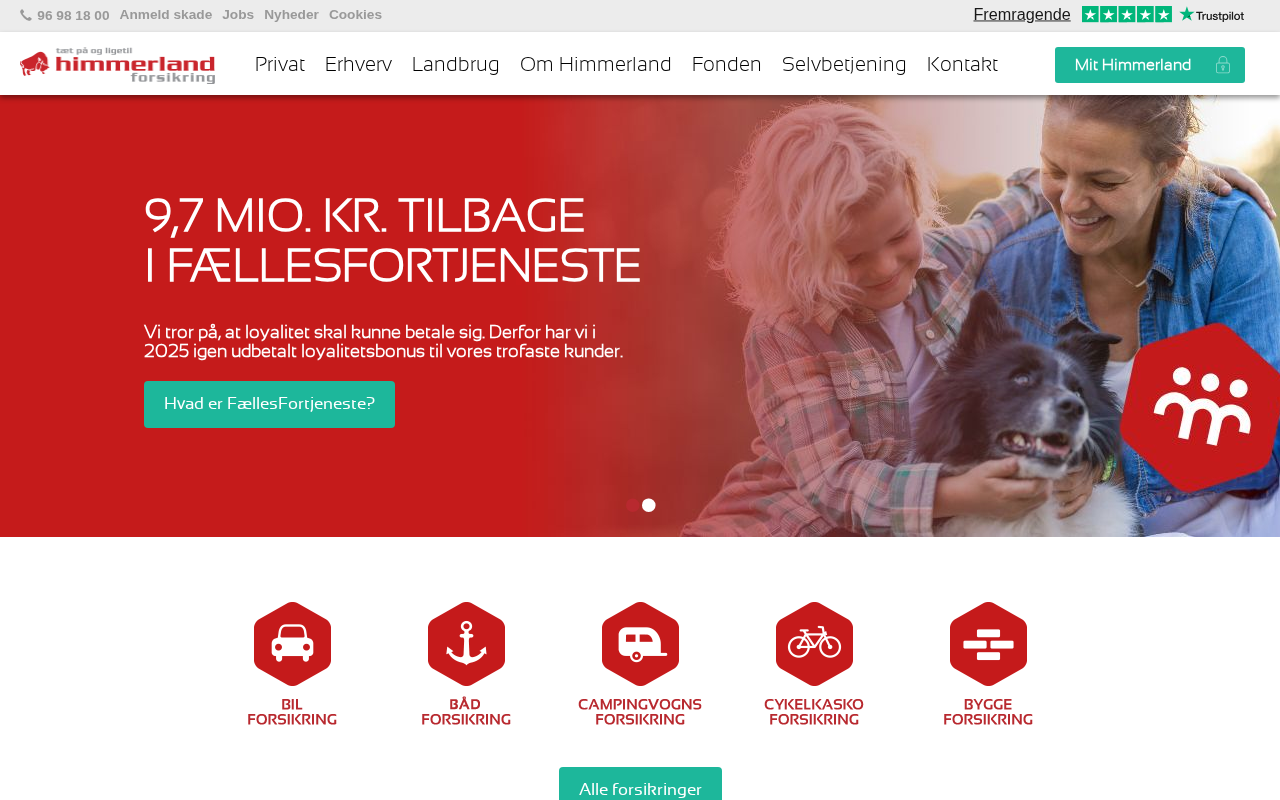Call the 96 98 18 00 phone link
The width and height of the screenshot is (1280, 800).
click(x=65, y=15)
